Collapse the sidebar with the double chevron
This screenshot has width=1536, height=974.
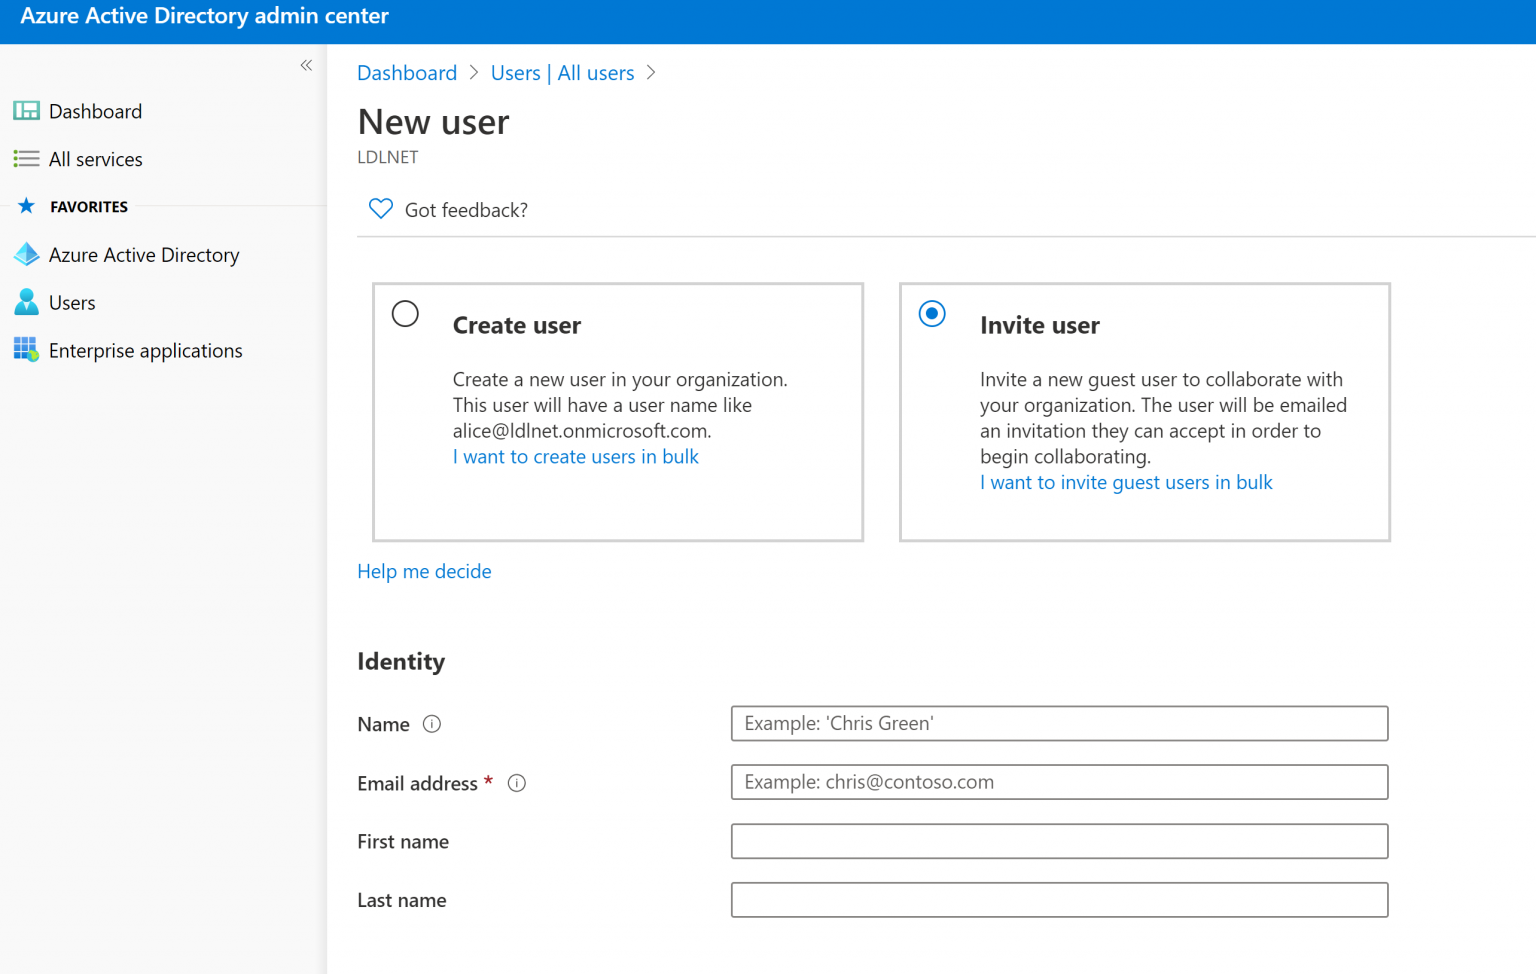point(306,65)
